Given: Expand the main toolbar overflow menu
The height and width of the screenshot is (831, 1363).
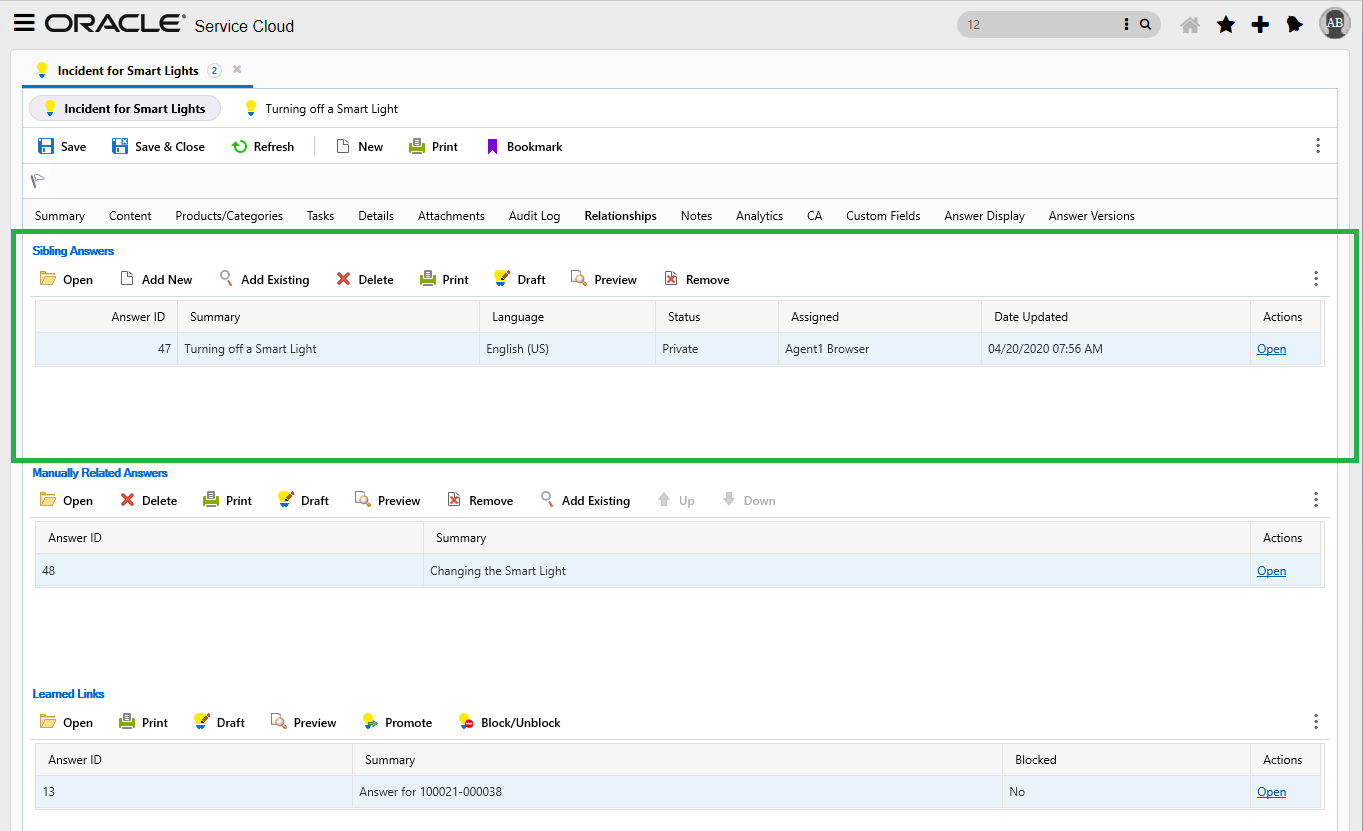Looking at the screenshot, I should [1318, 146].
